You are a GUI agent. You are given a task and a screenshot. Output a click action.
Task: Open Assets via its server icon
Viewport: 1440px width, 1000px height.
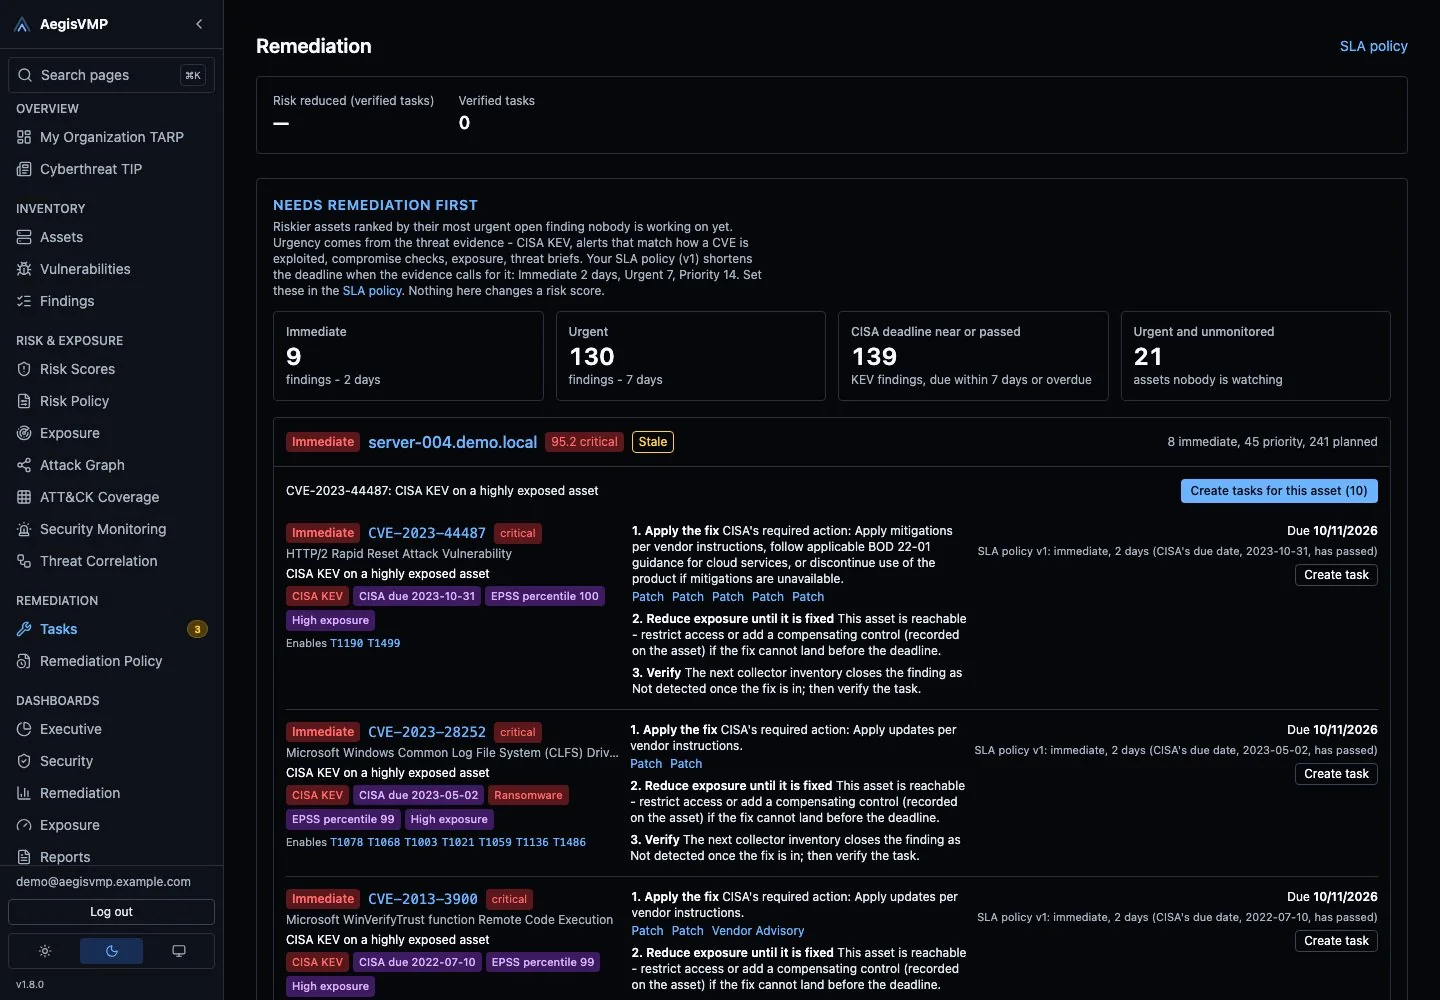24,237
